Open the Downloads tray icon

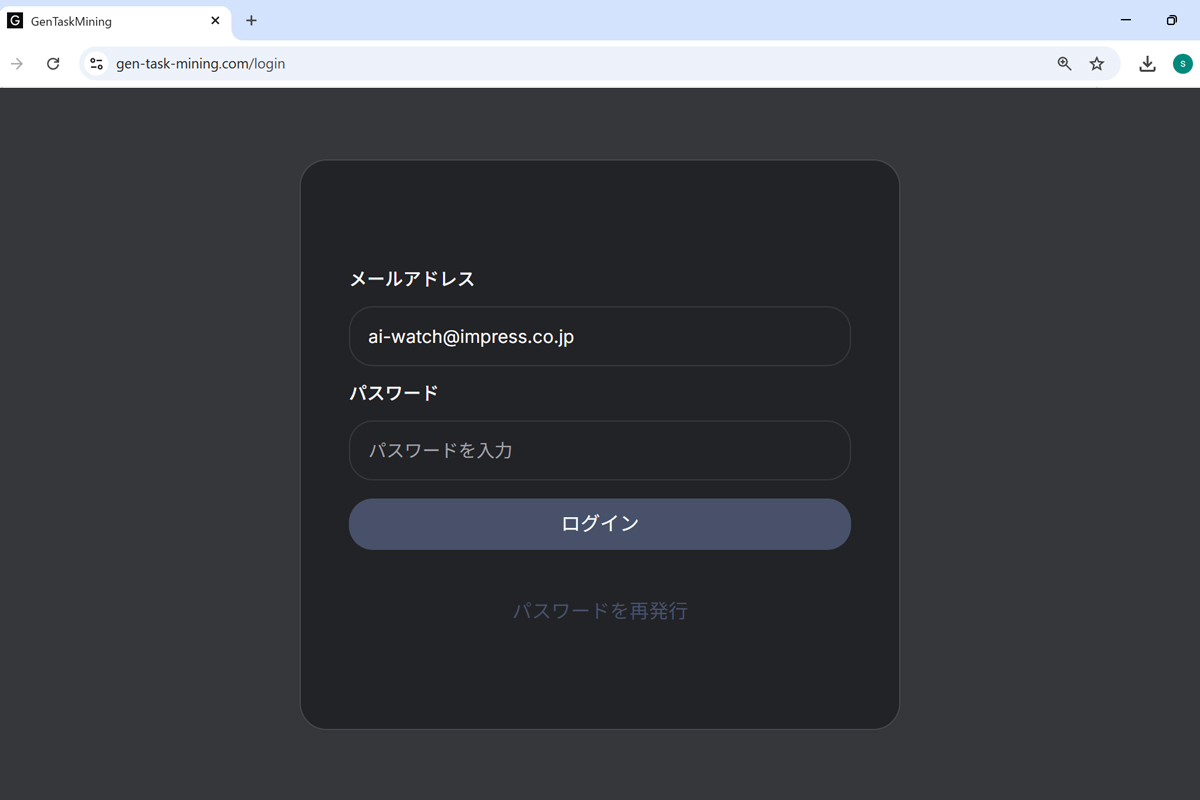tap(1147, 63)
